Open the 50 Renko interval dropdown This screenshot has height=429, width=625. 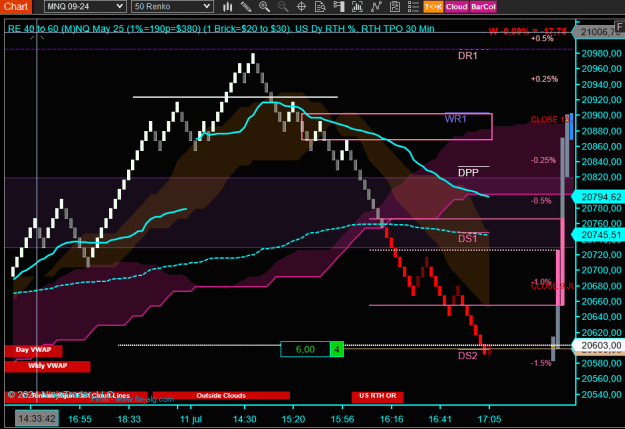pos(172,6)
